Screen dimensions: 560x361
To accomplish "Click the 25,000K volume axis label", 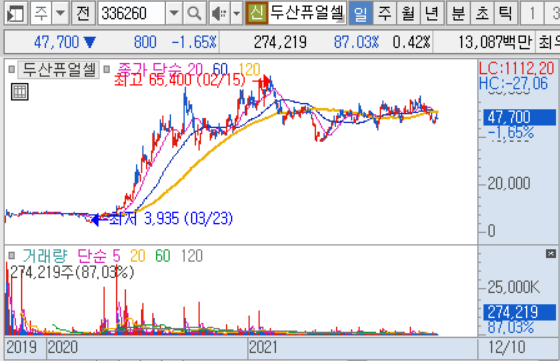I will tap(514, 287).
